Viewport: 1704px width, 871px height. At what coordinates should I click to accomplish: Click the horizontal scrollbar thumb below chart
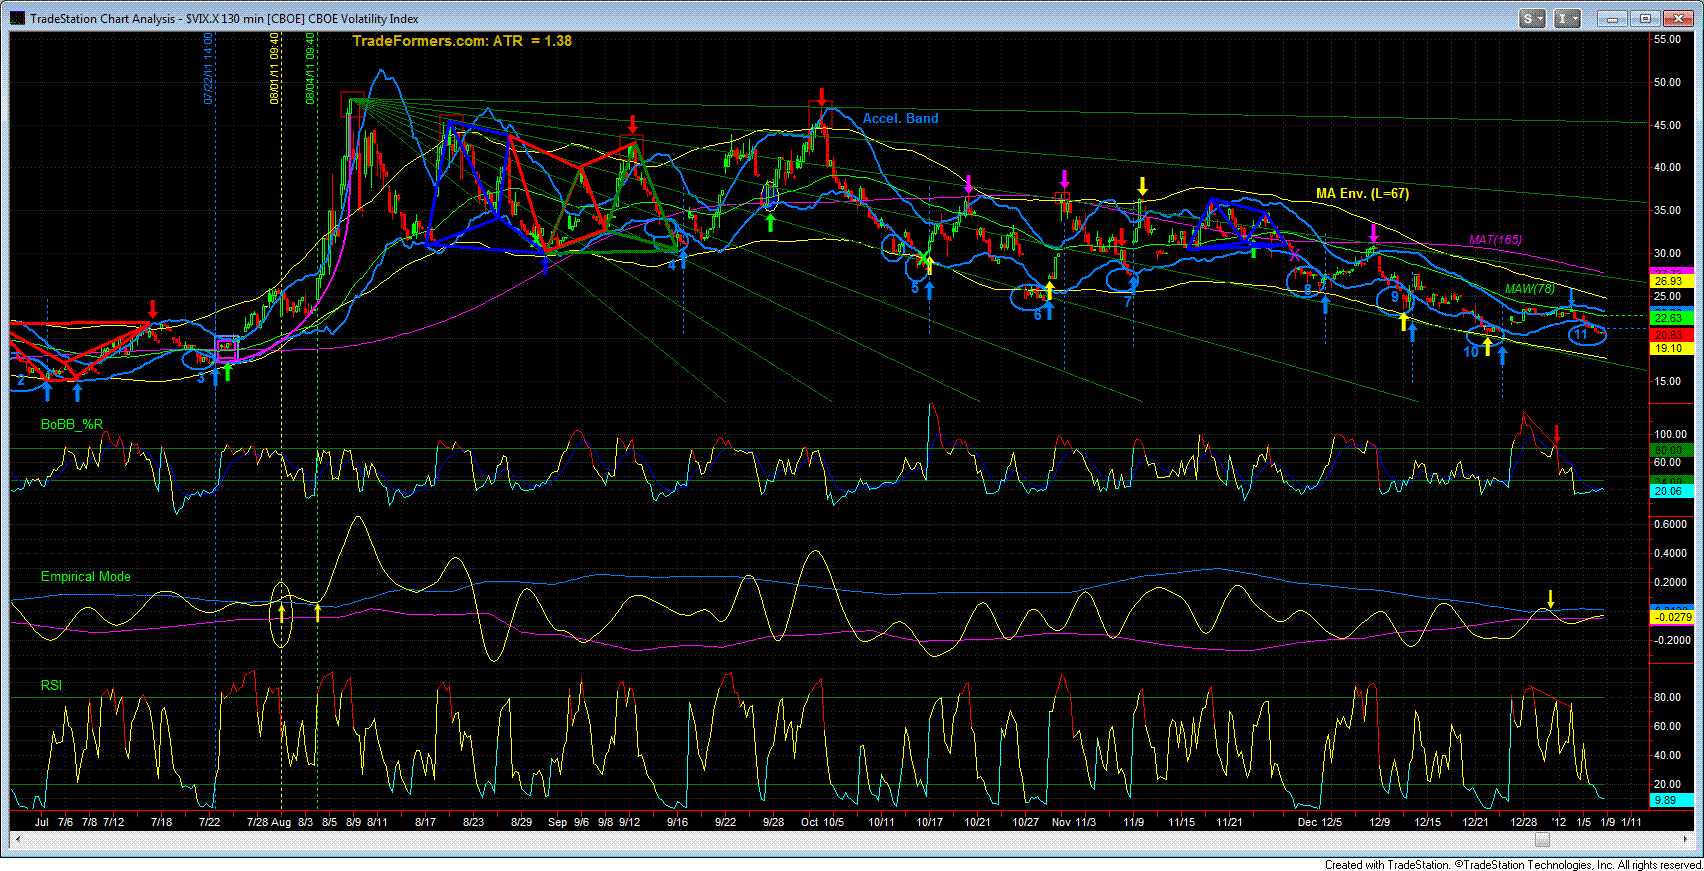point(1543,840)
